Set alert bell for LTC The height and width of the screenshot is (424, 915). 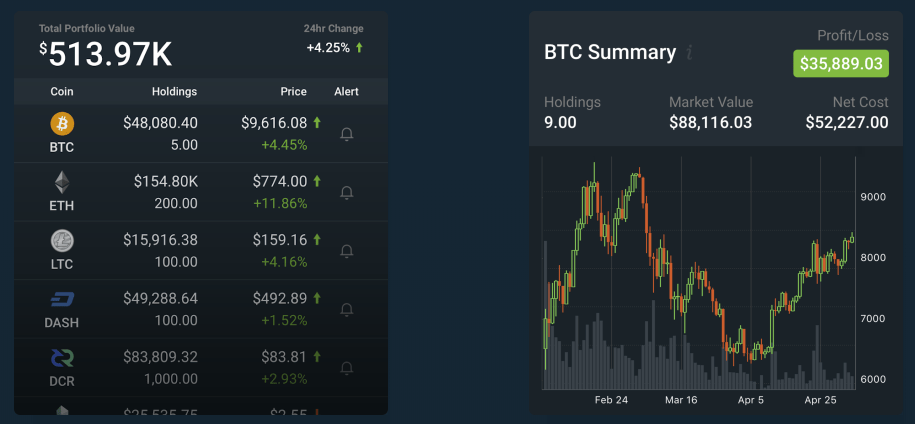pos(347,251)
